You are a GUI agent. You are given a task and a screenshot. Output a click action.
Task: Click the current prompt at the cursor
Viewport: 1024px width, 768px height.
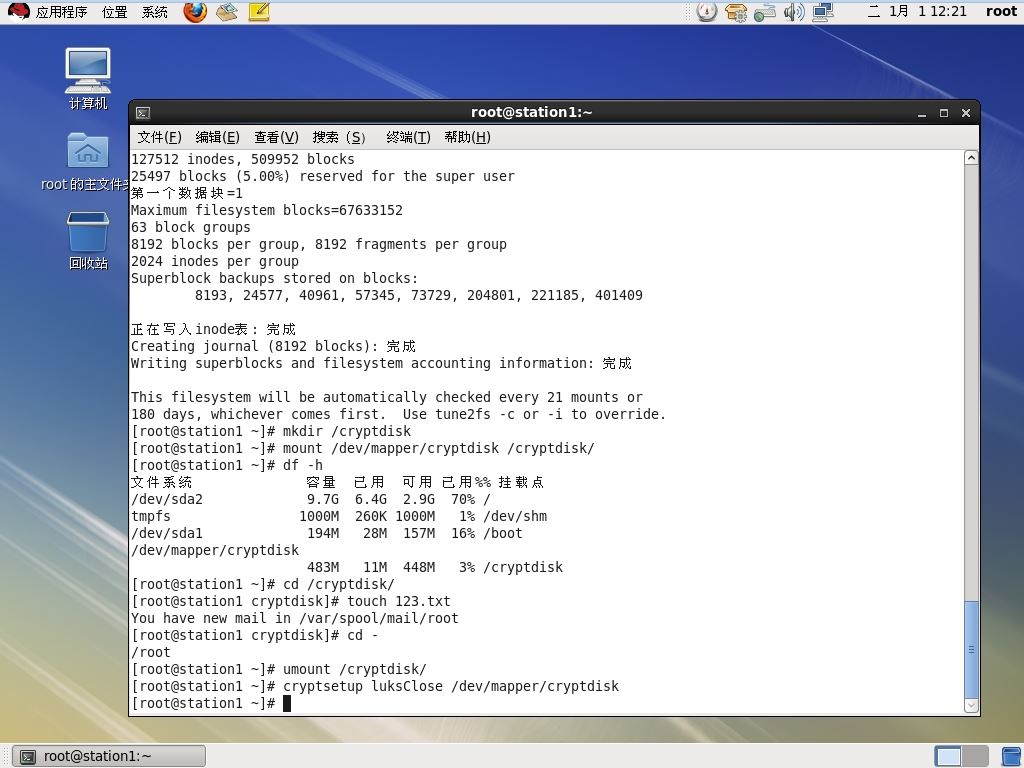pos(210,703)
